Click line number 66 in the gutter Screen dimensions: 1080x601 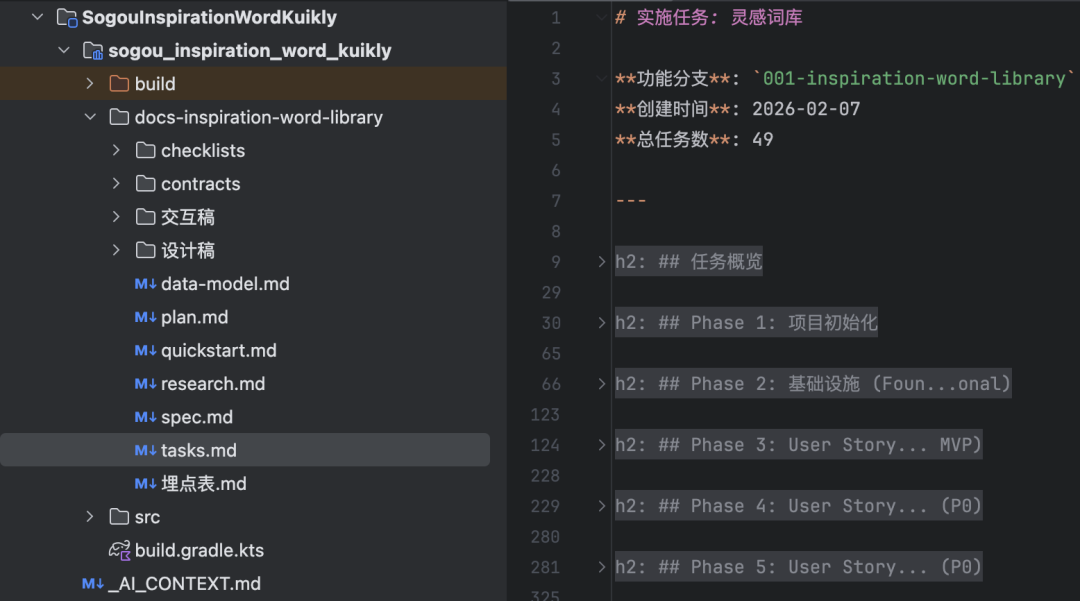[x=551, y=384]
